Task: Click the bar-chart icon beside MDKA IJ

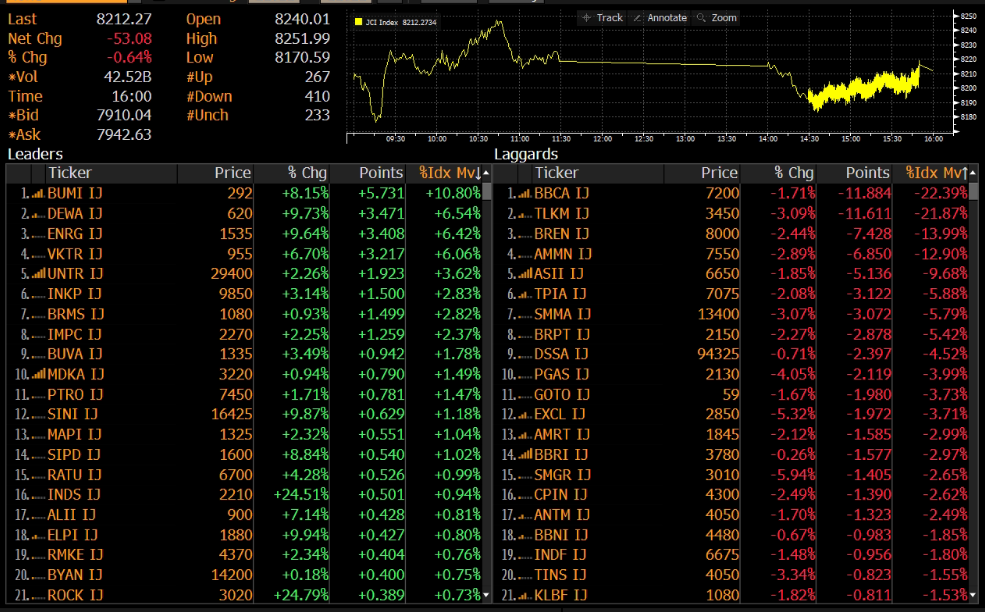Action: [38, 374]
